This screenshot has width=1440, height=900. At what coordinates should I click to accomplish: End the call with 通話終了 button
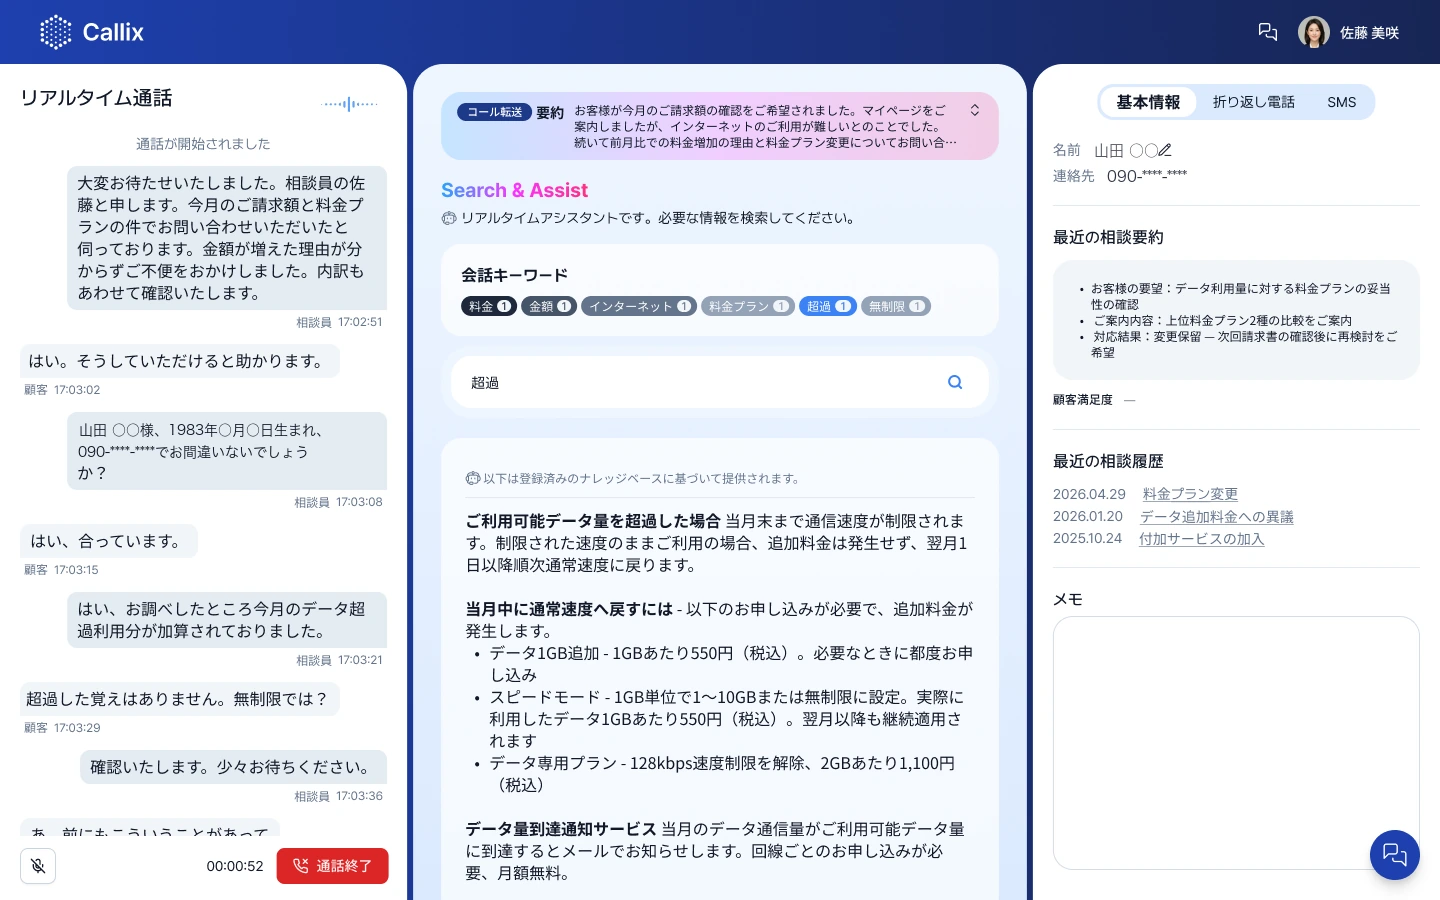332,866
